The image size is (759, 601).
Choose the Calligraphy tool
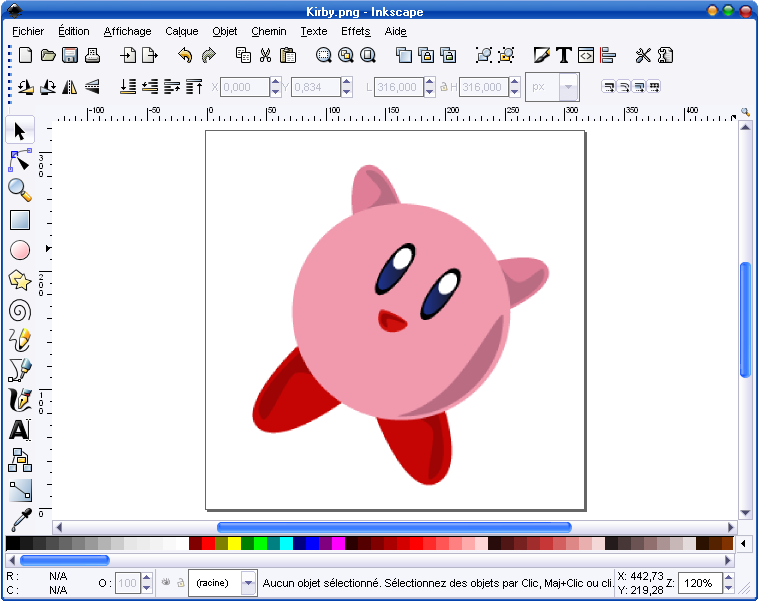click(x=20, y=400)
